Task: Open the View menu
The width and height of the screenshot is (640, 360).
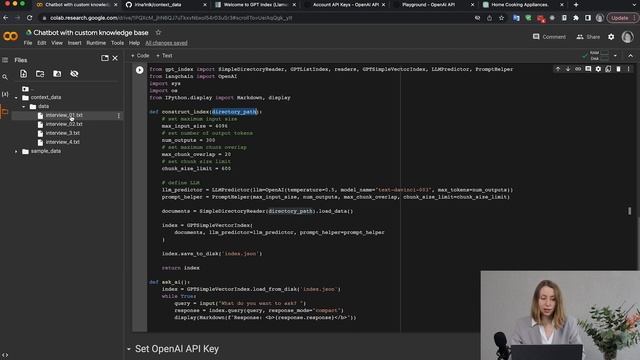Action: click(x=57, y=43)
